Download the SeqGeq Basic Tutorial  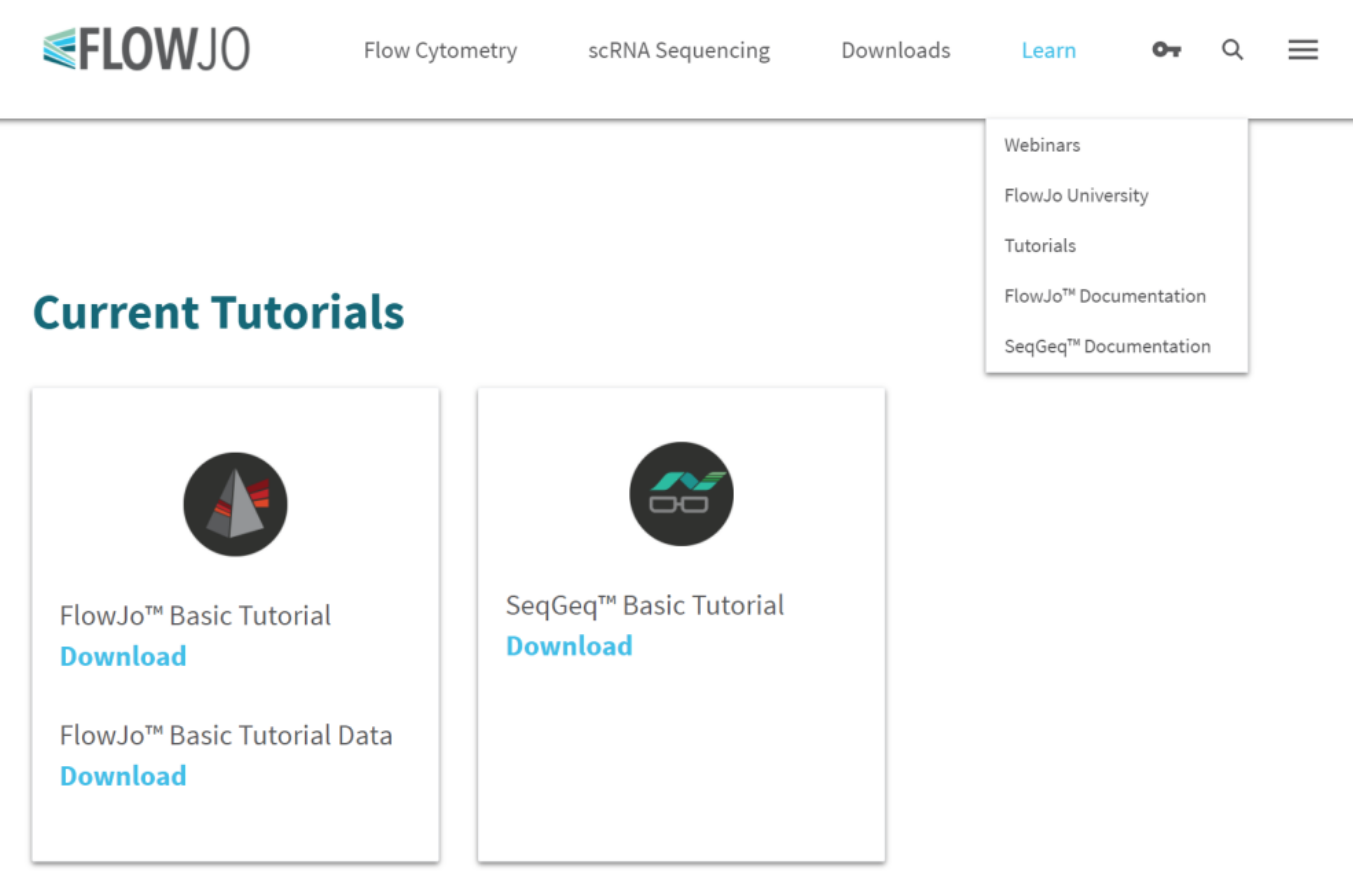click(x=569, y=646)
